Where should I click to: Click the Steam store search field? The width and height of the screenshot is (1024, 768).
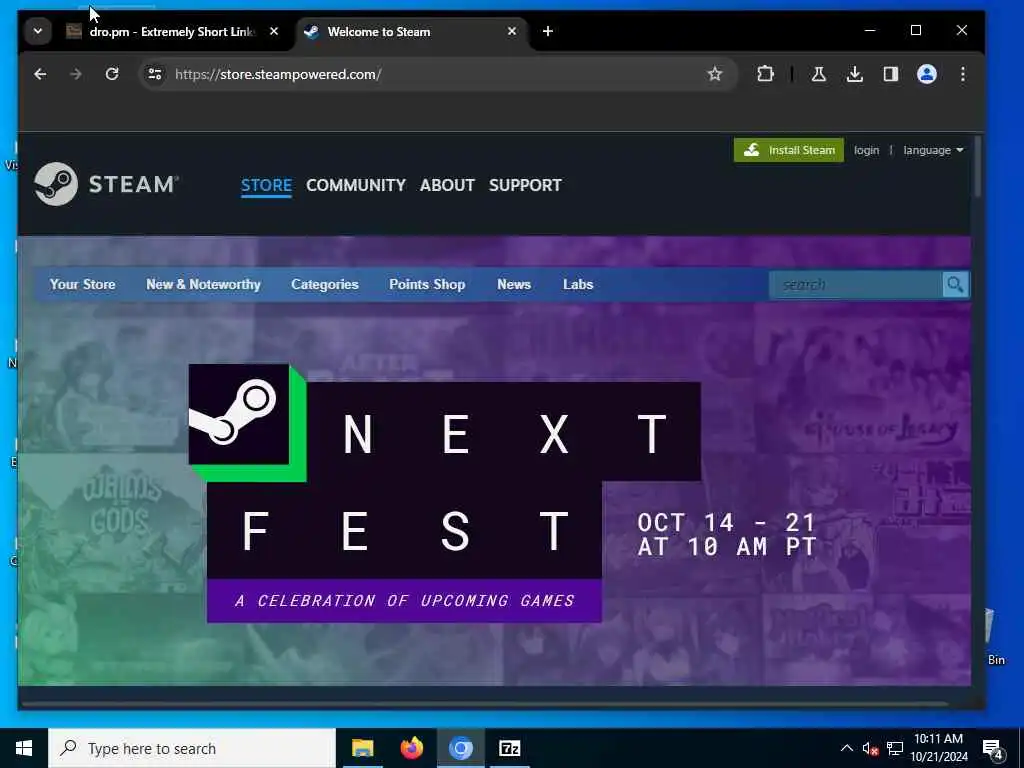tap(856, 285)
